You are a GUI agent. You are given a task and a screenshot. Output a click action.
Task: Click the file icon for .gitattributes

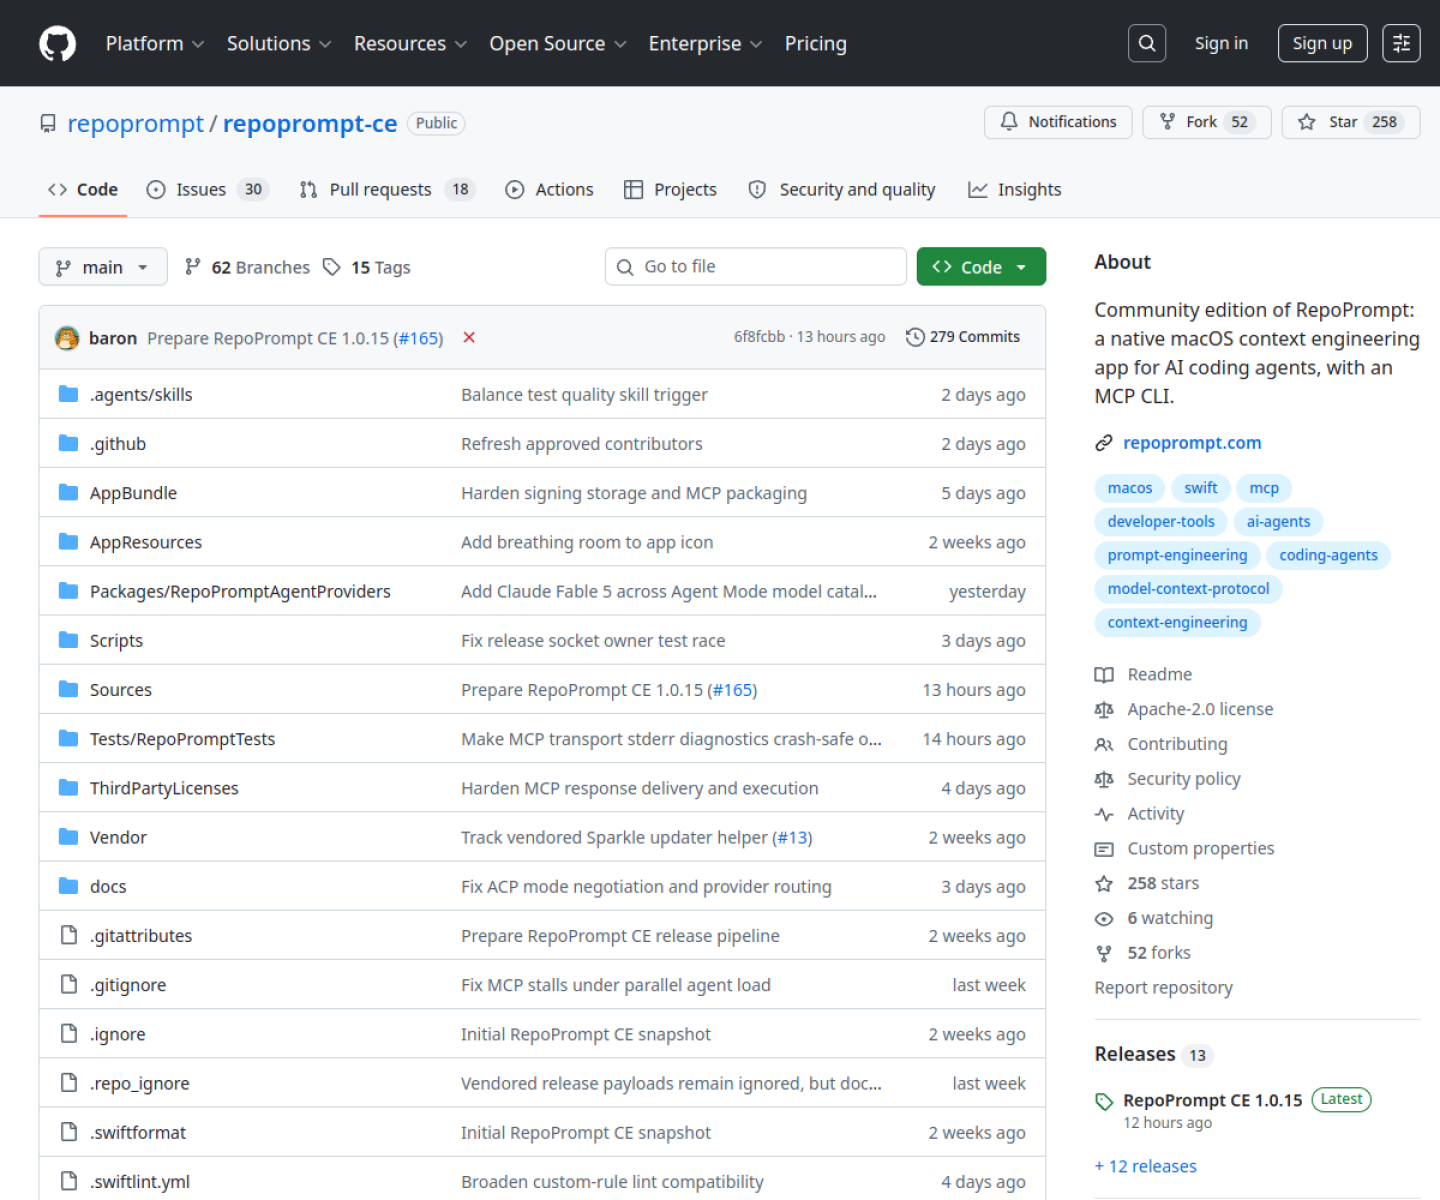pos(68,935)
